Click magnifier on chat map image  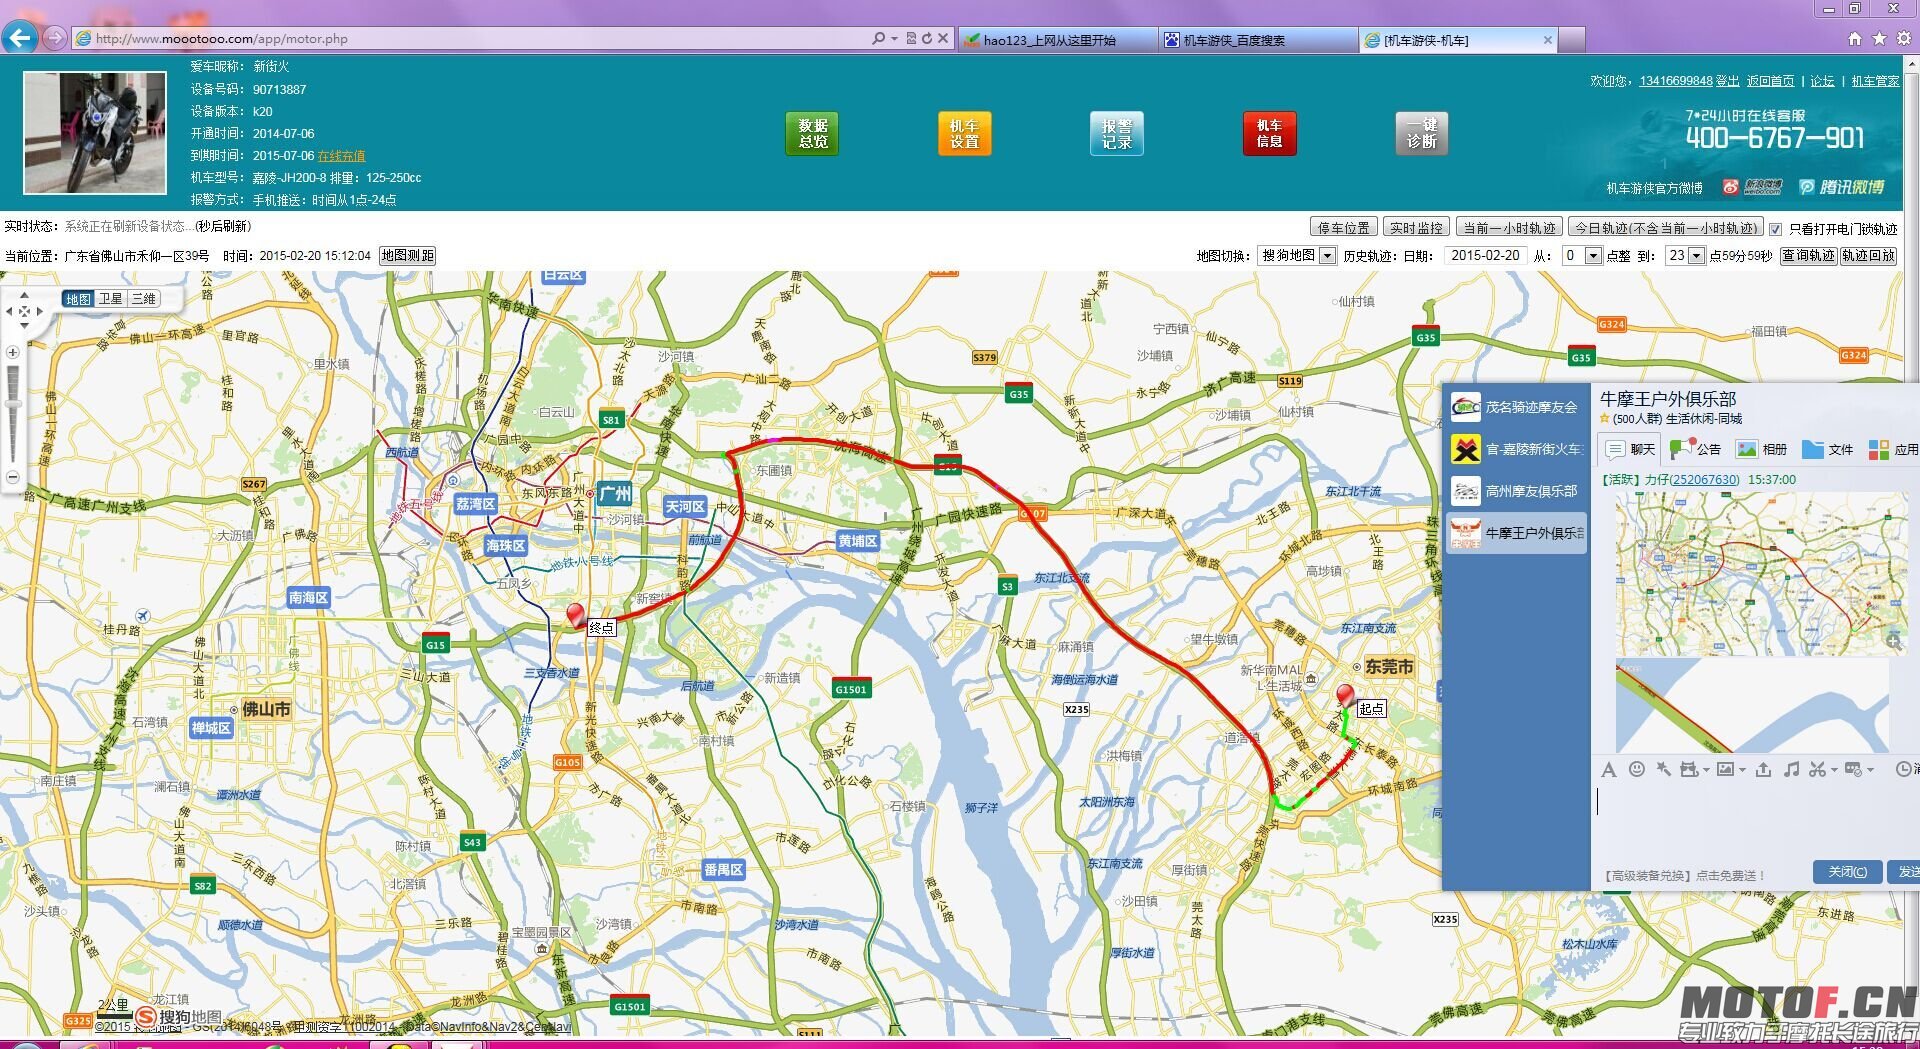1893,642
